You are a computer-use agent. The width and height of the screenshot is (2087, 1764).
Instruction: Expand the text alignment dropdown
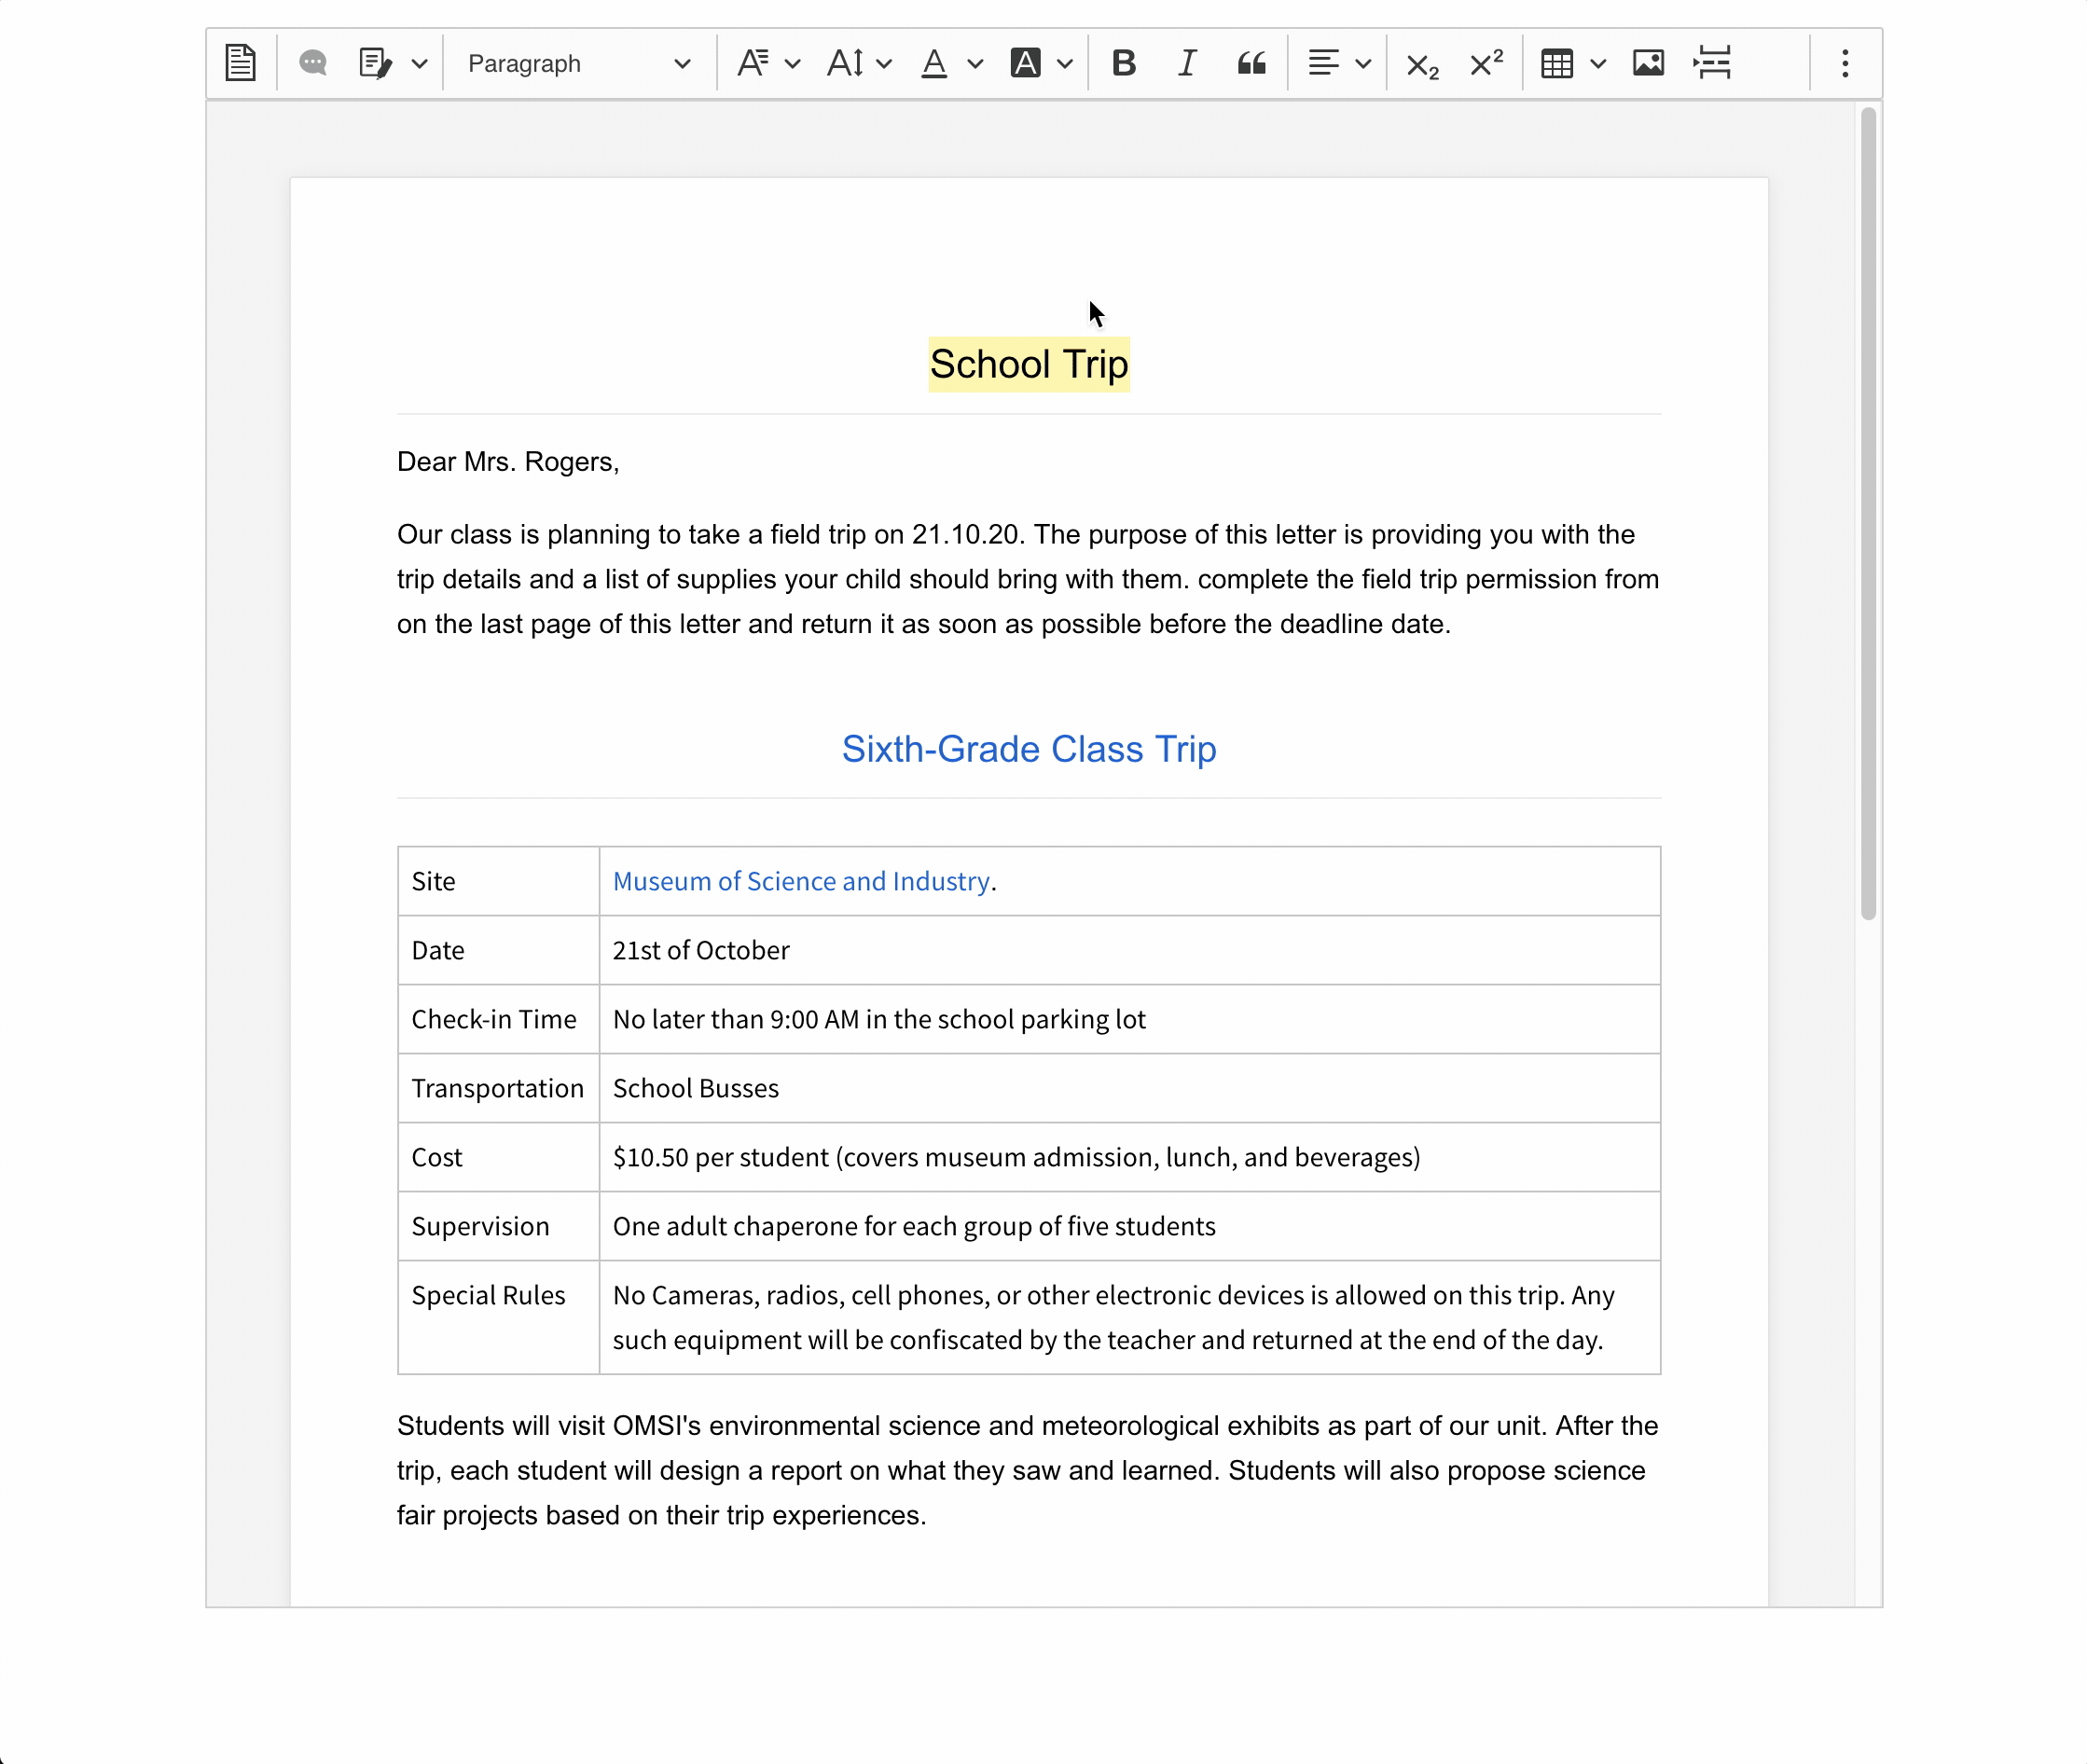click(1359, 63)
